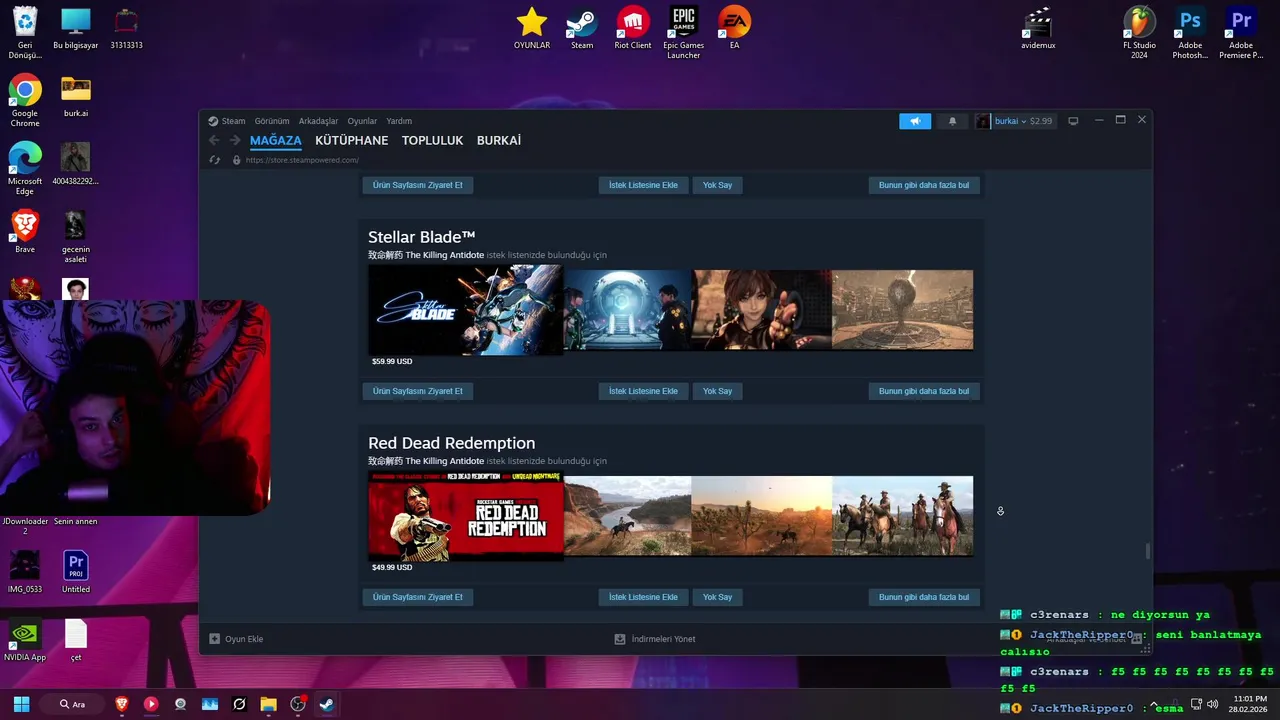Open the Oyunlar menu
The width and height of the screenshot is (1280, 720).
362,121
